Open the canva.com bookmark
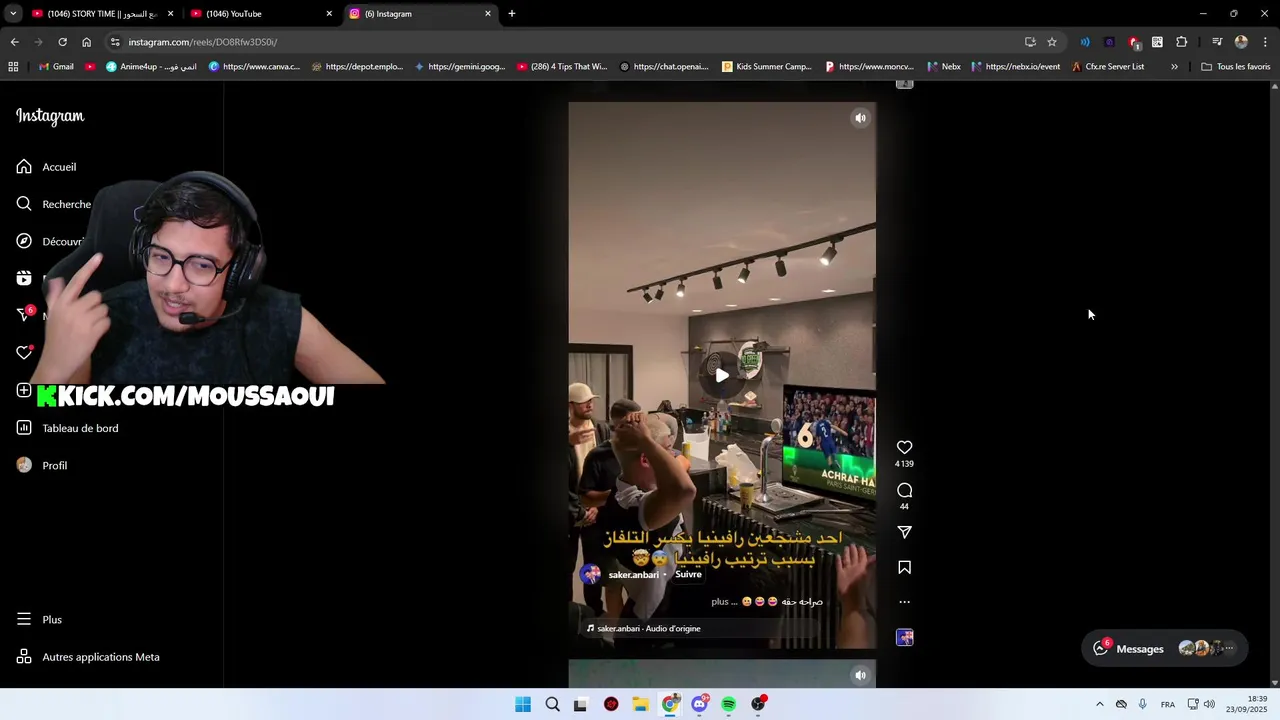The width and height of the screenshot is (1280, 720). [x=254, y=67]
